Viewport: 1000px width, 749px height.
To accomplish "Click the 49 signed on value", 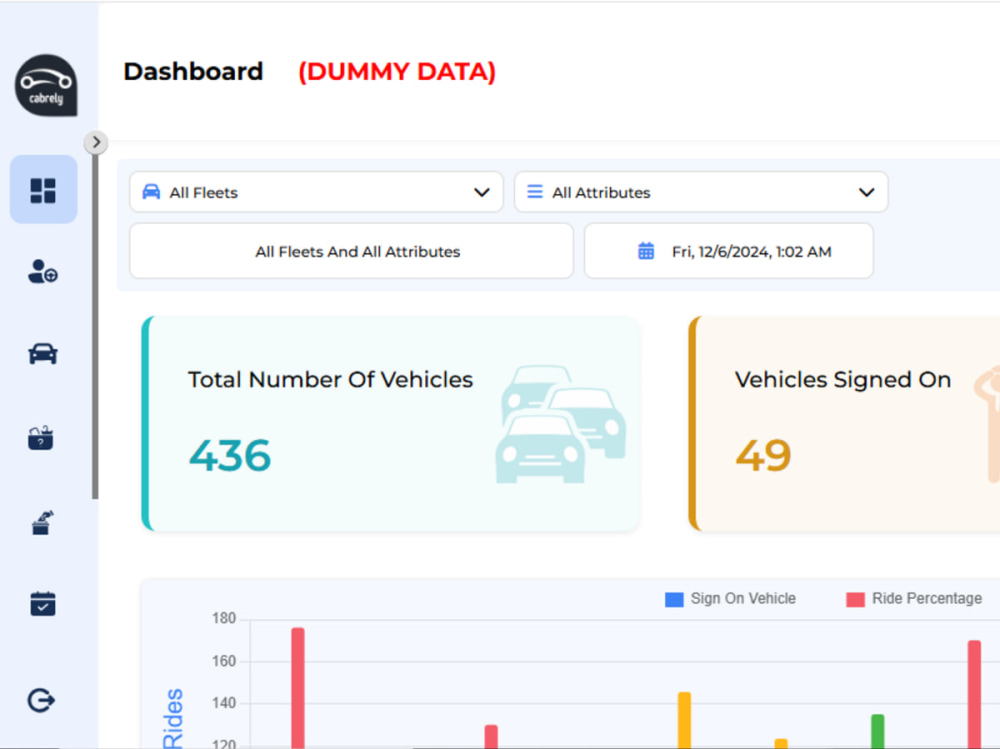I will click(x=763, y=456).
